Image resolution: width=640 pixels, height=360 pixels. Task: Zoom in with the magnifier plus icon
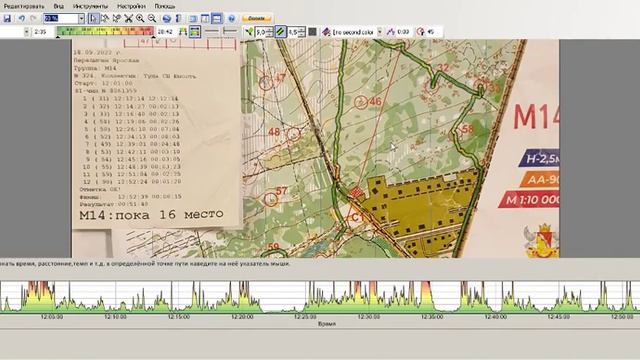(x=140, y=18)
